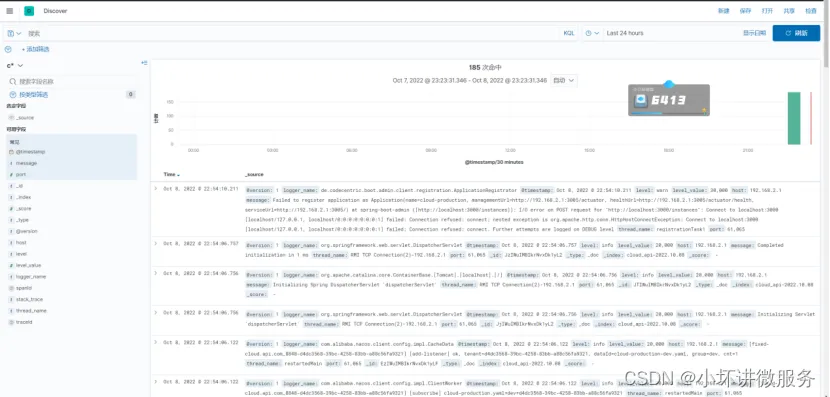Open the clock quick time menu

tap(592, 33)
